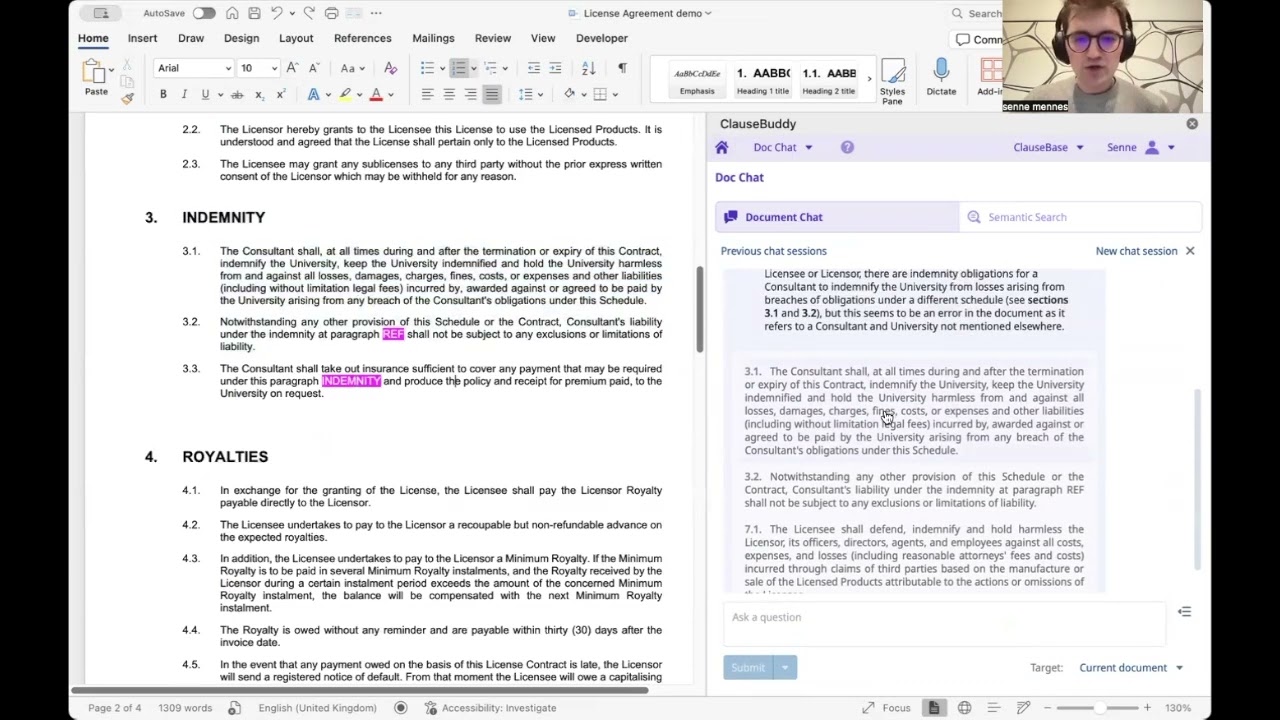Open Previous chat sessions
Image resolution: width=1280 pixels, height=720 pixels.
pos(773,251)
